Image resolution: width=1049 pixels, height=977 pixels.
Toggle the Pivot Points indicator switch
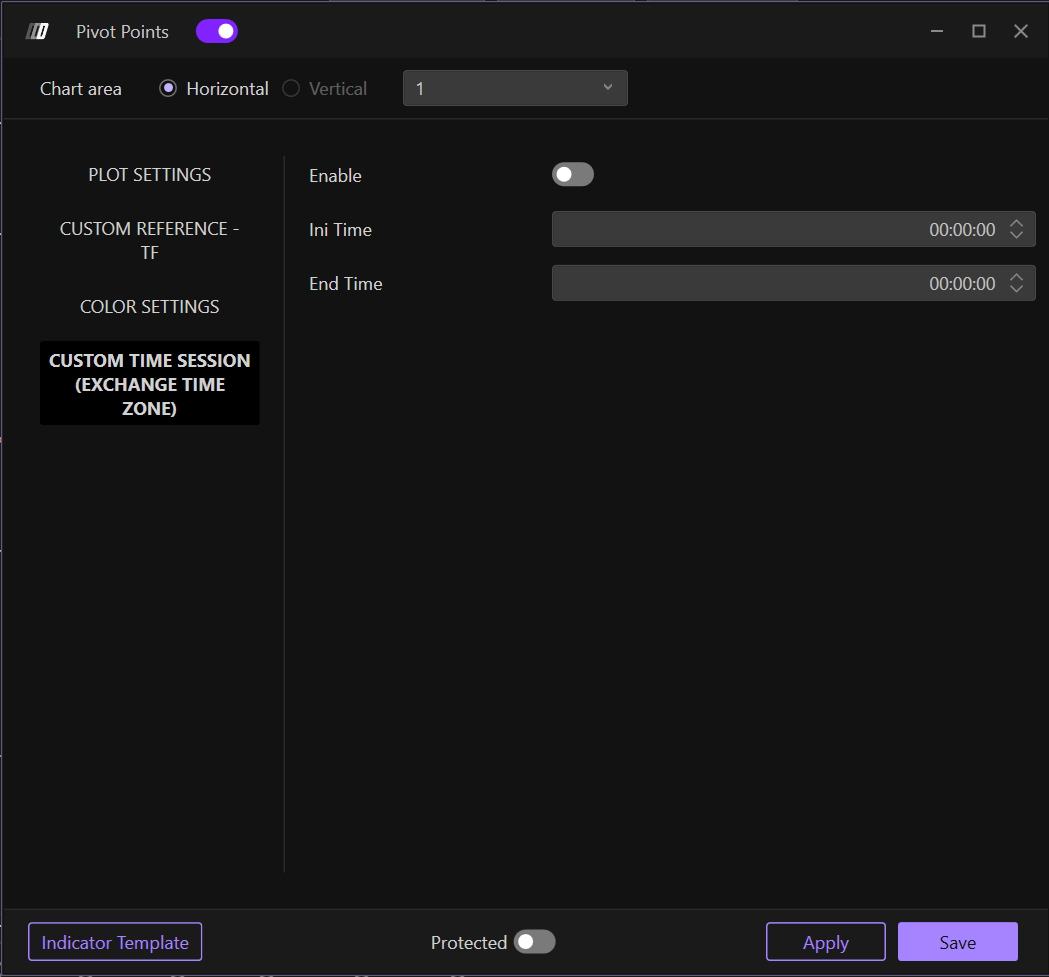pos(217,32)
